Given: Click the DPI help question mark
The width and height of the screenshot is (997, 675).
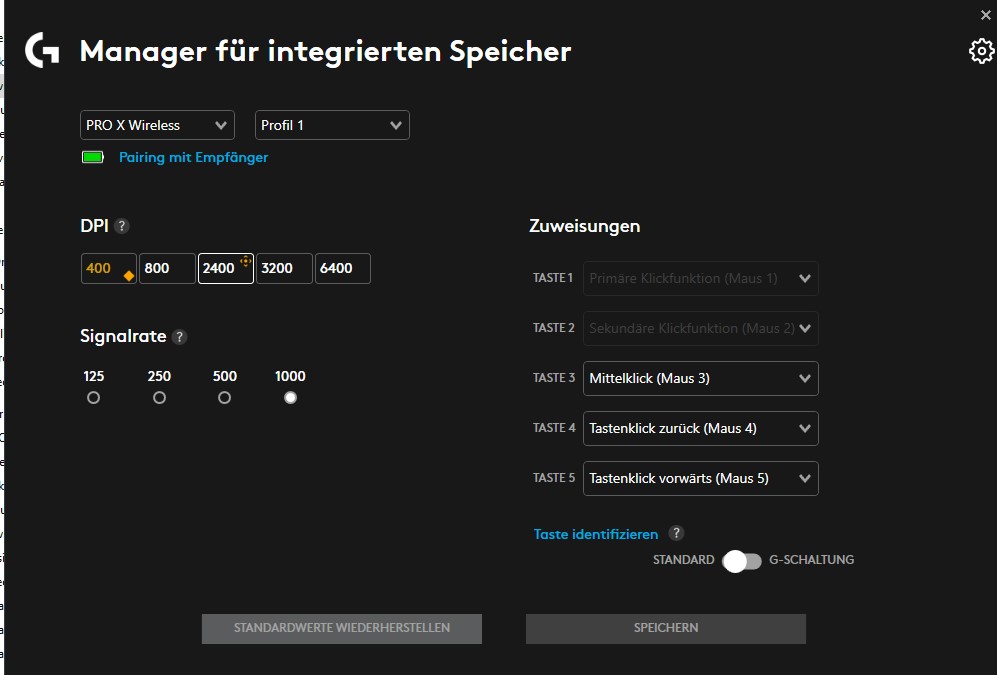Looking at the screenshot, I should [x=122, y=226].
